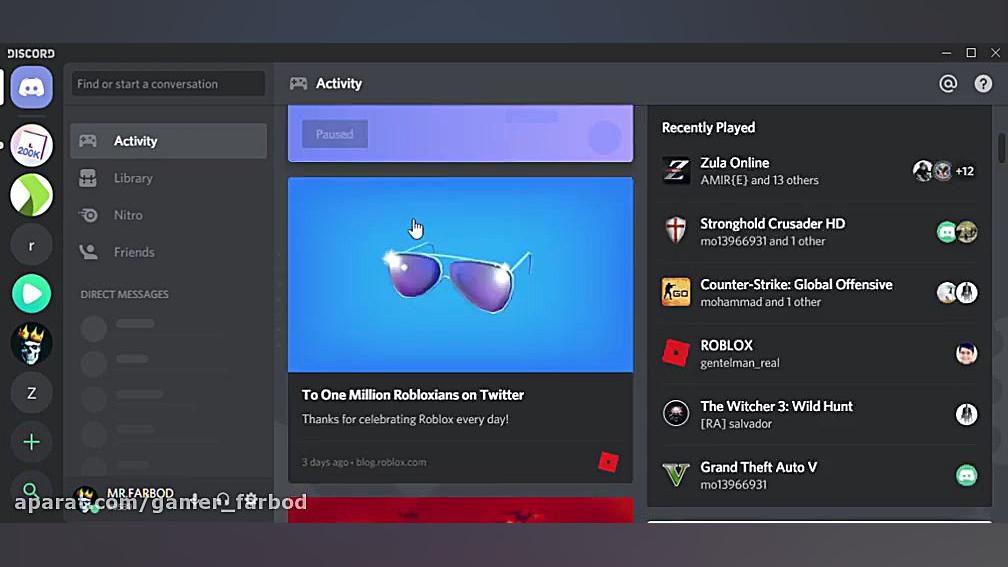This screenshot has width=1008, height=567.
Task: Click '[RA] salvador' player name
Action: 736,424
